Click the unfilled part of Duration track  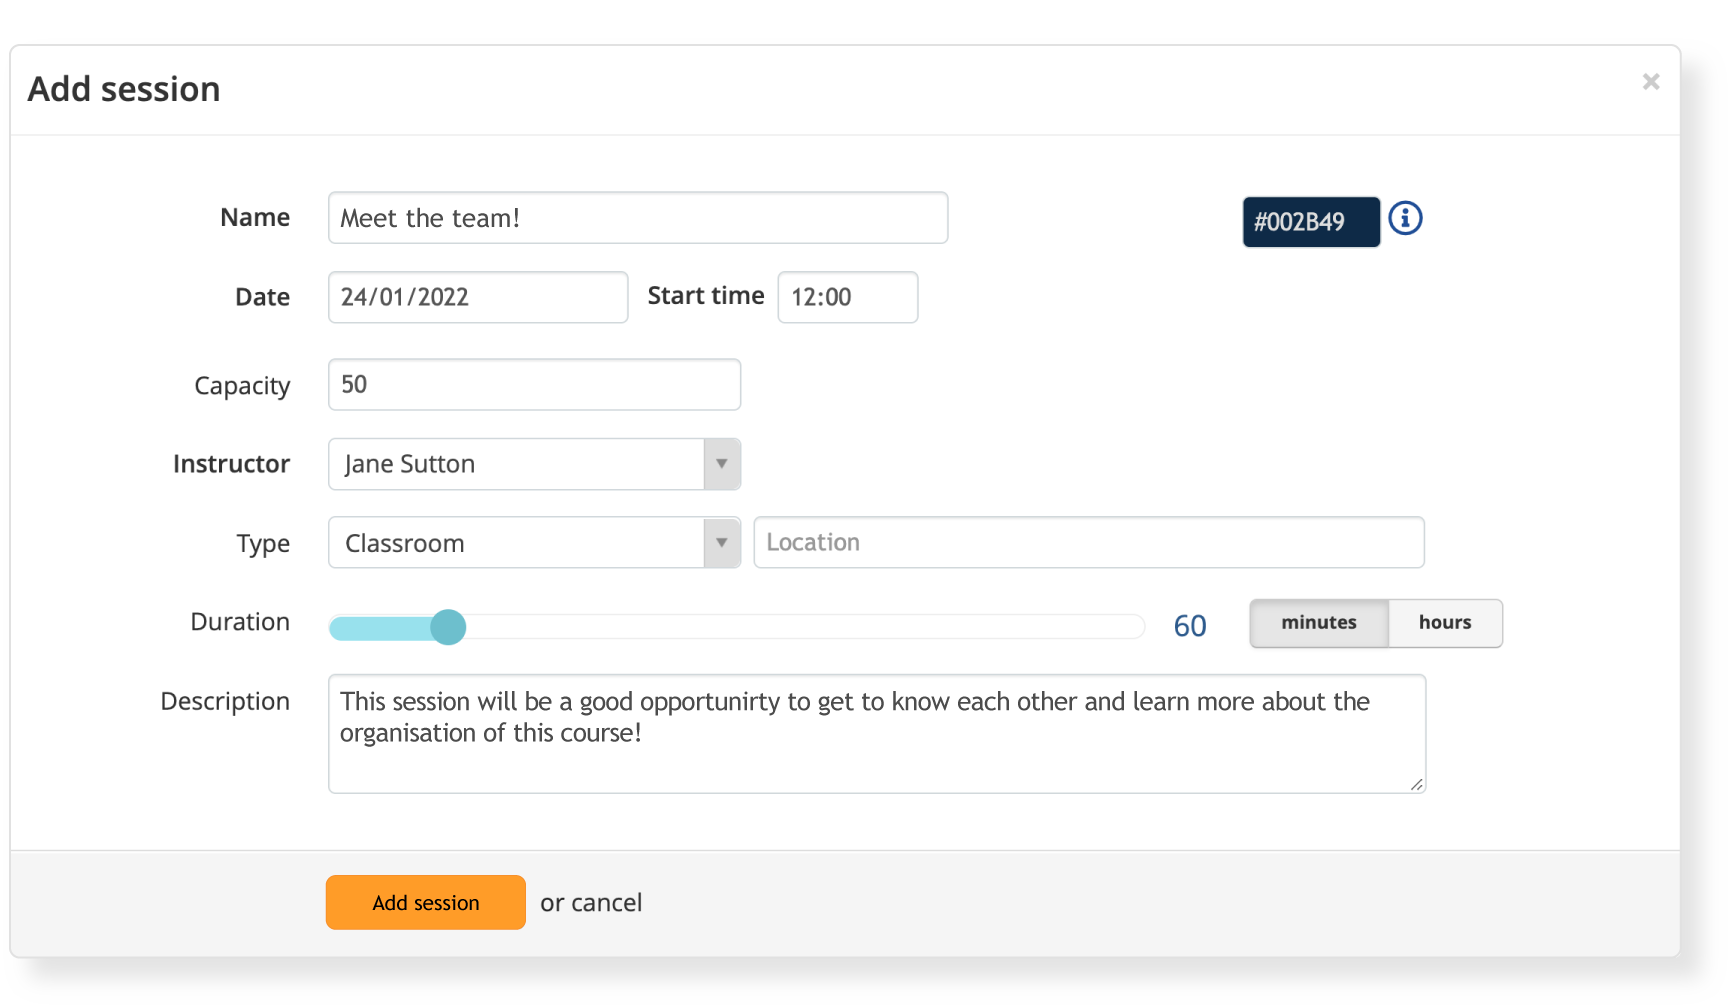coord(800,627)
